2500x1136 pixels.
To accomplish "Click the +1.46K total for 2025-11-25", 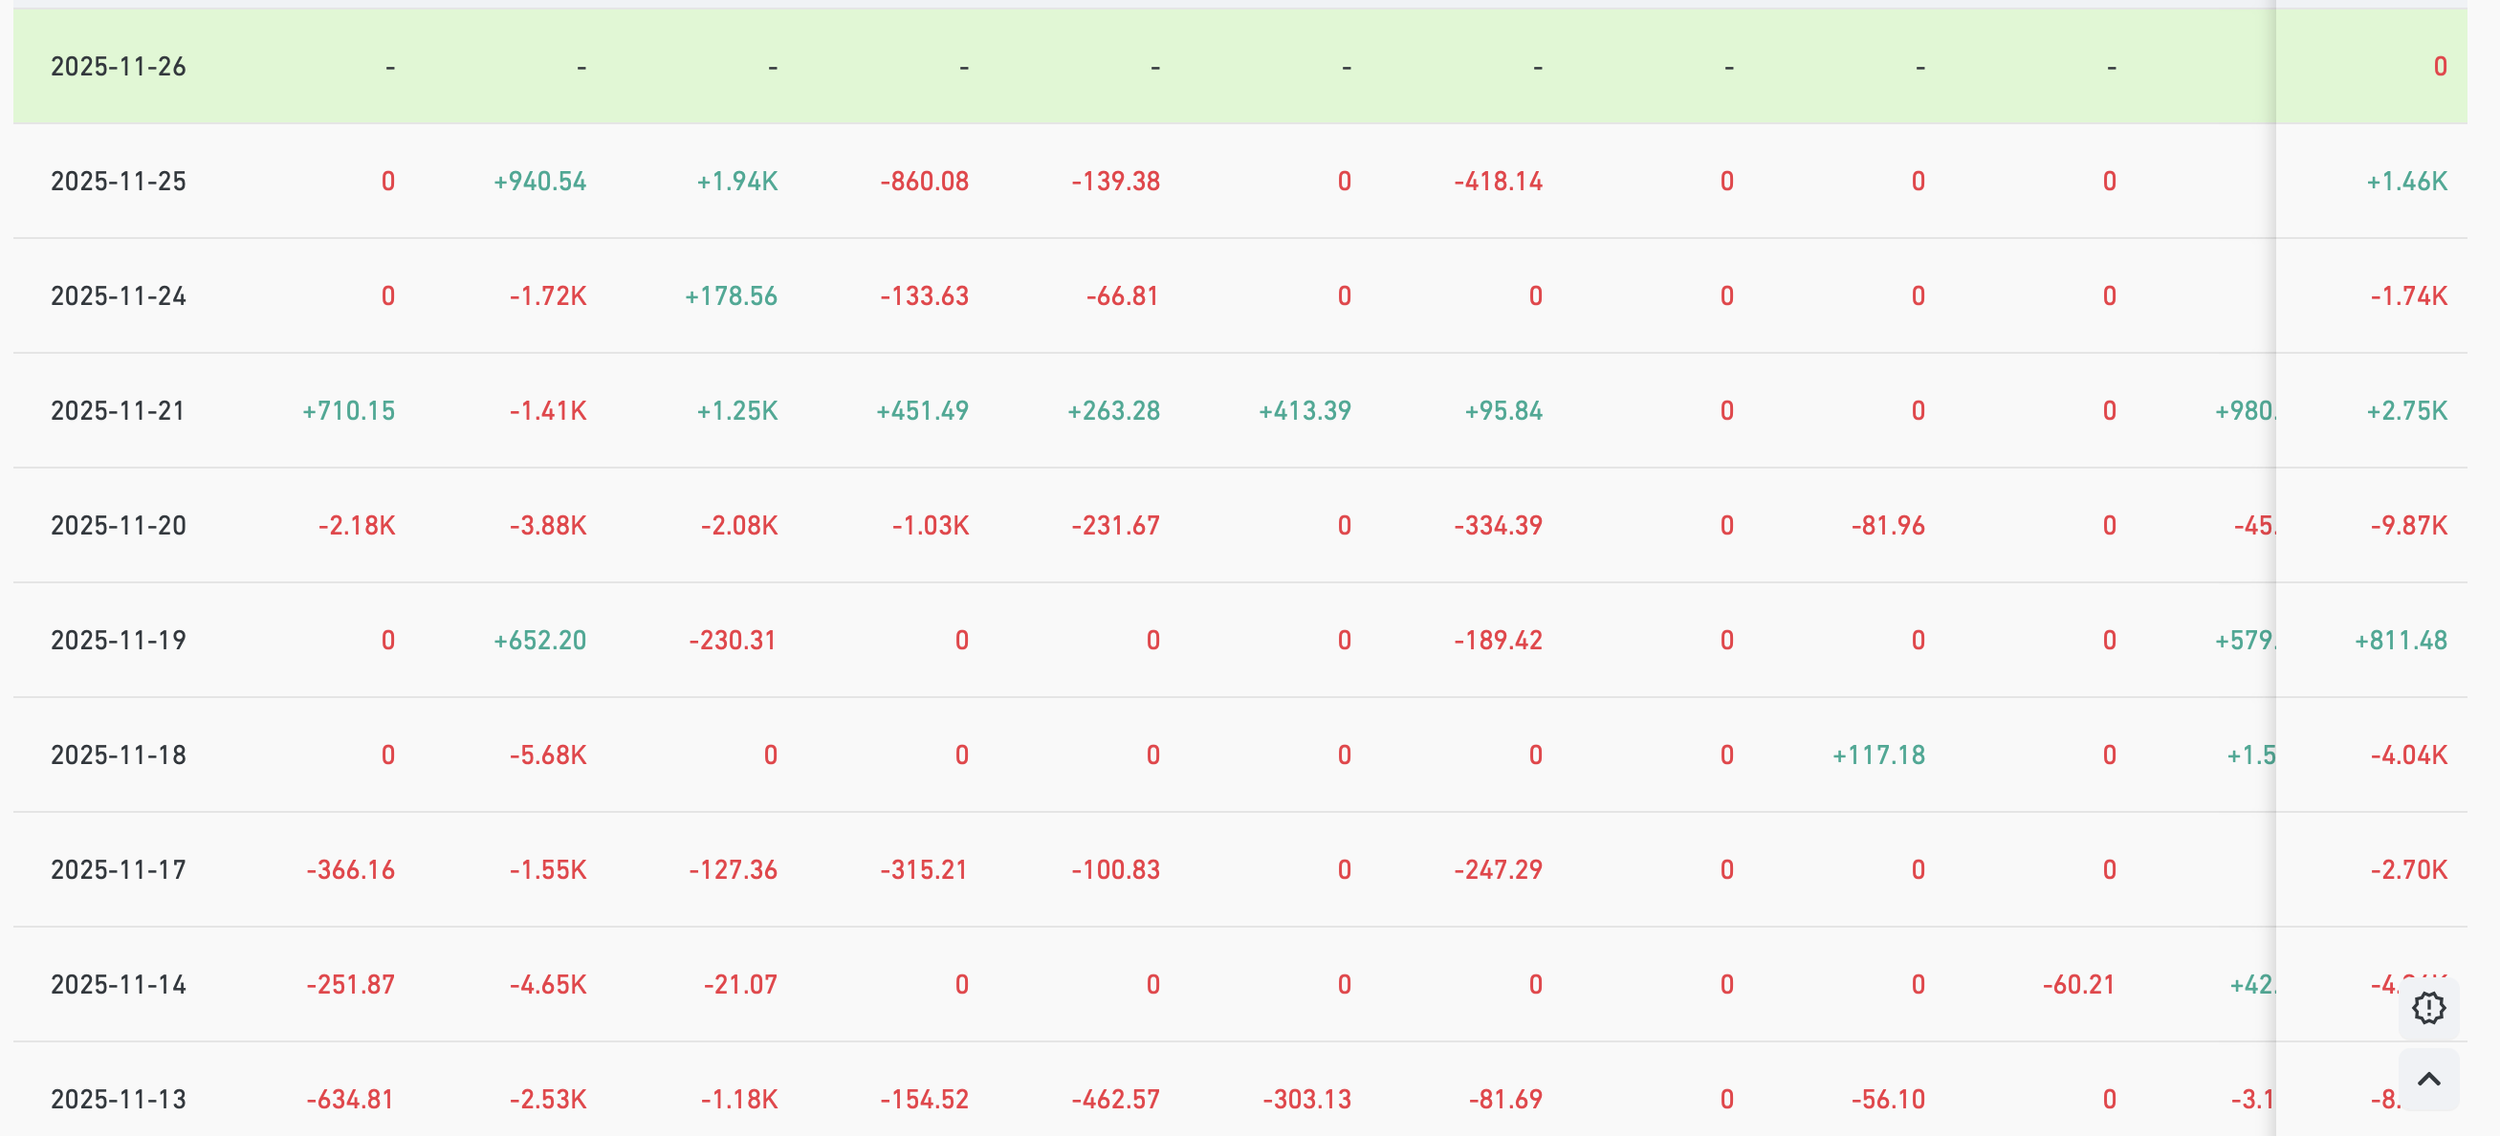I will [x=2406, y=182].
